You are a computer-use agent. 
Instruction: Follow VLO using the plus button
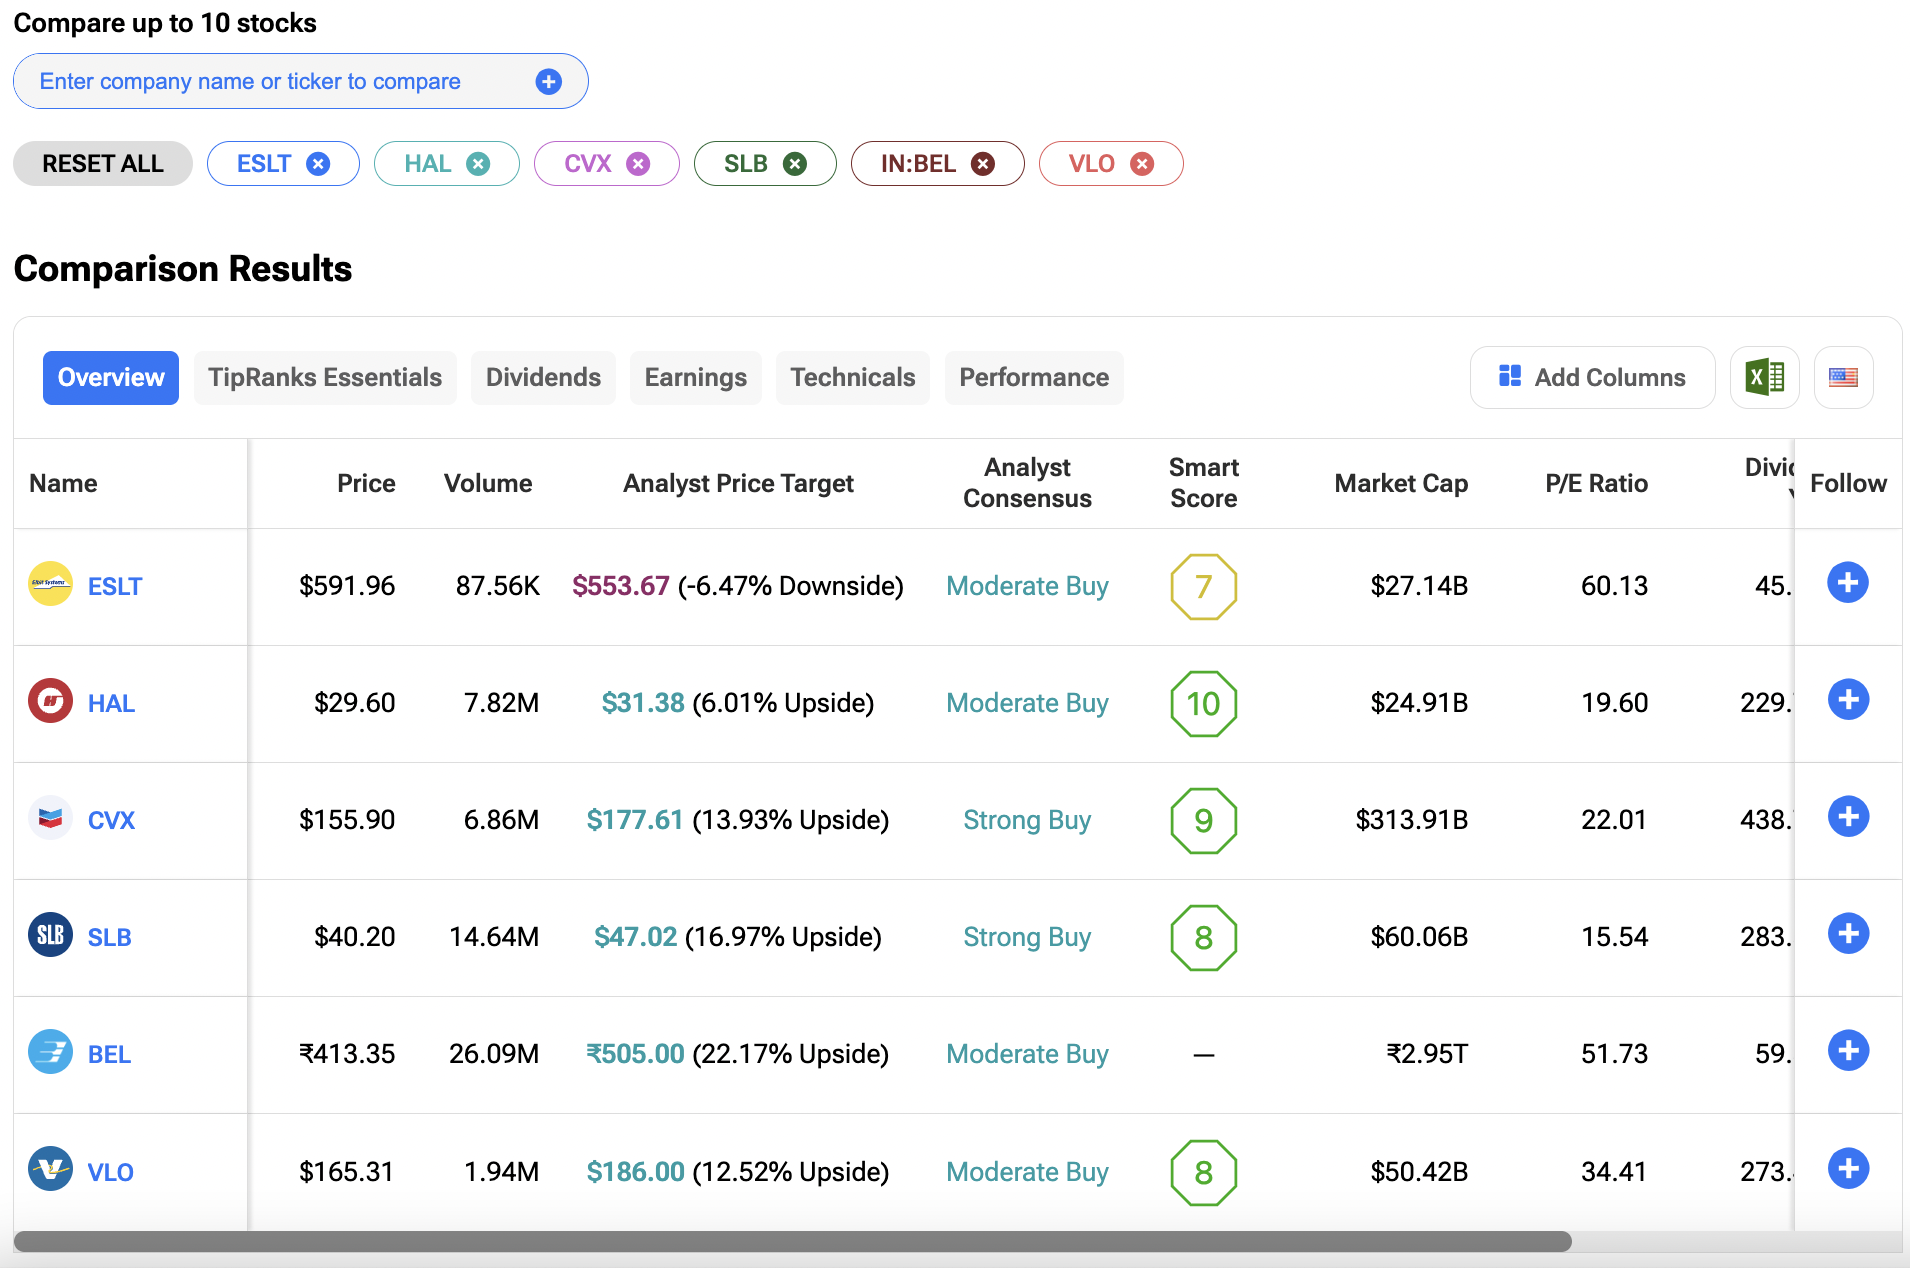click(x=1848, y=1168)
